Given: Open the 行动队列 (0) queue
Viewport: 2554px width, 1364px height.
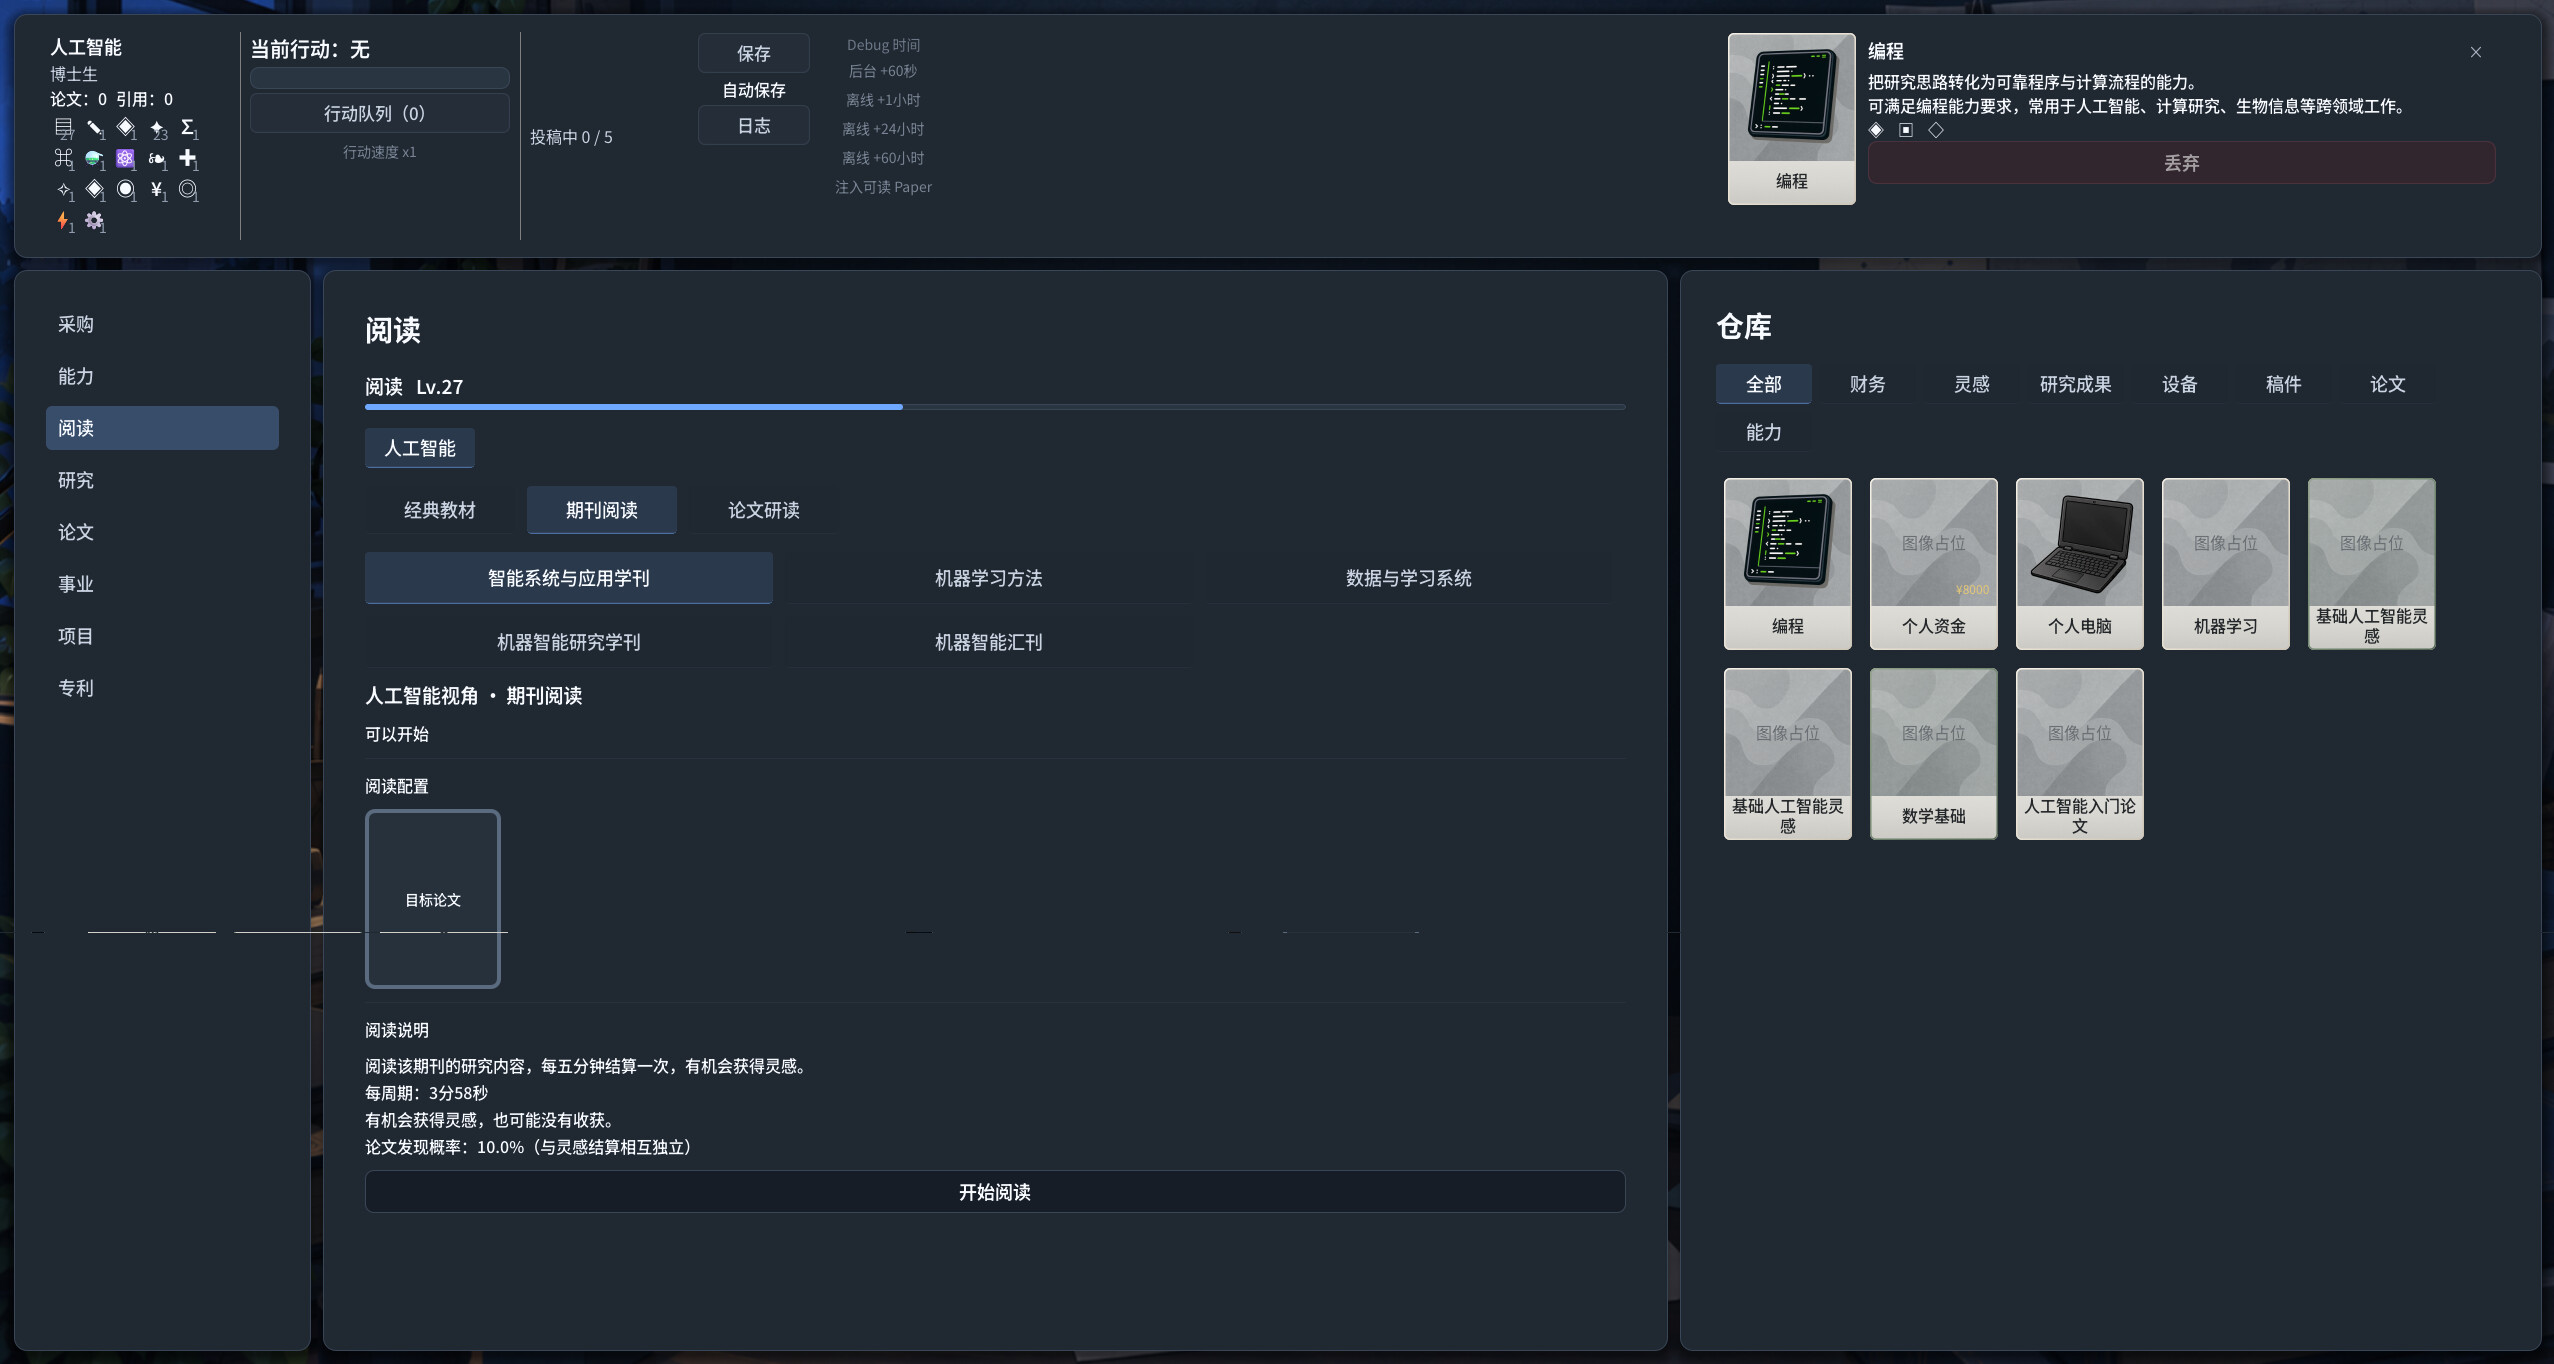Looking at the screenshot, I should 379,114.
